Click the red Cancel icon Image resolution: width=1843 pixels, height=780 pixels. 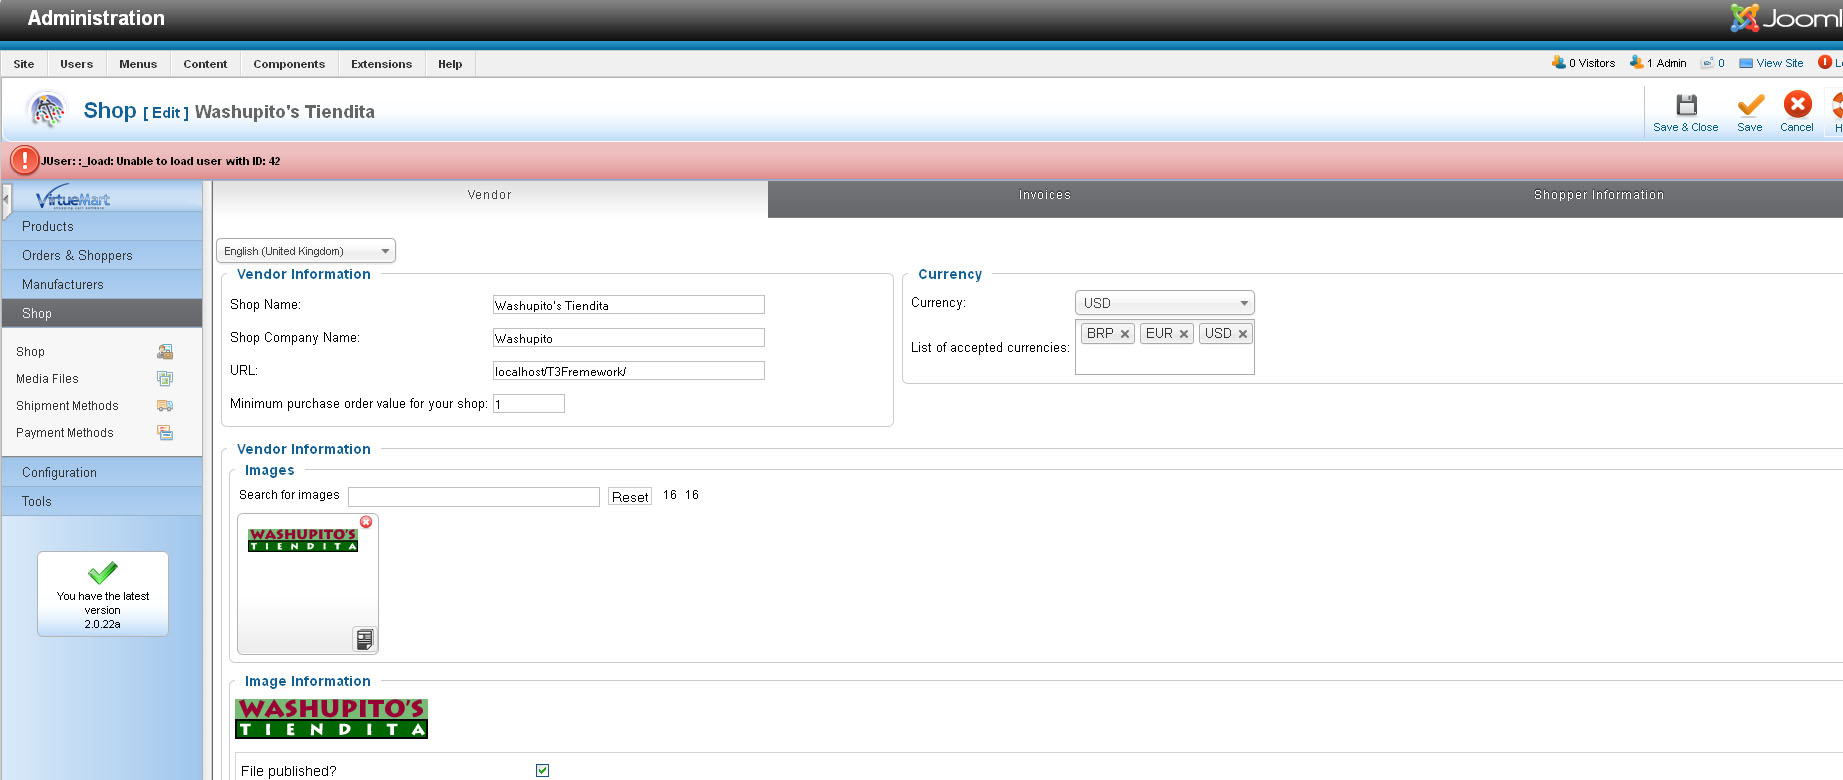pos(1797,104)
